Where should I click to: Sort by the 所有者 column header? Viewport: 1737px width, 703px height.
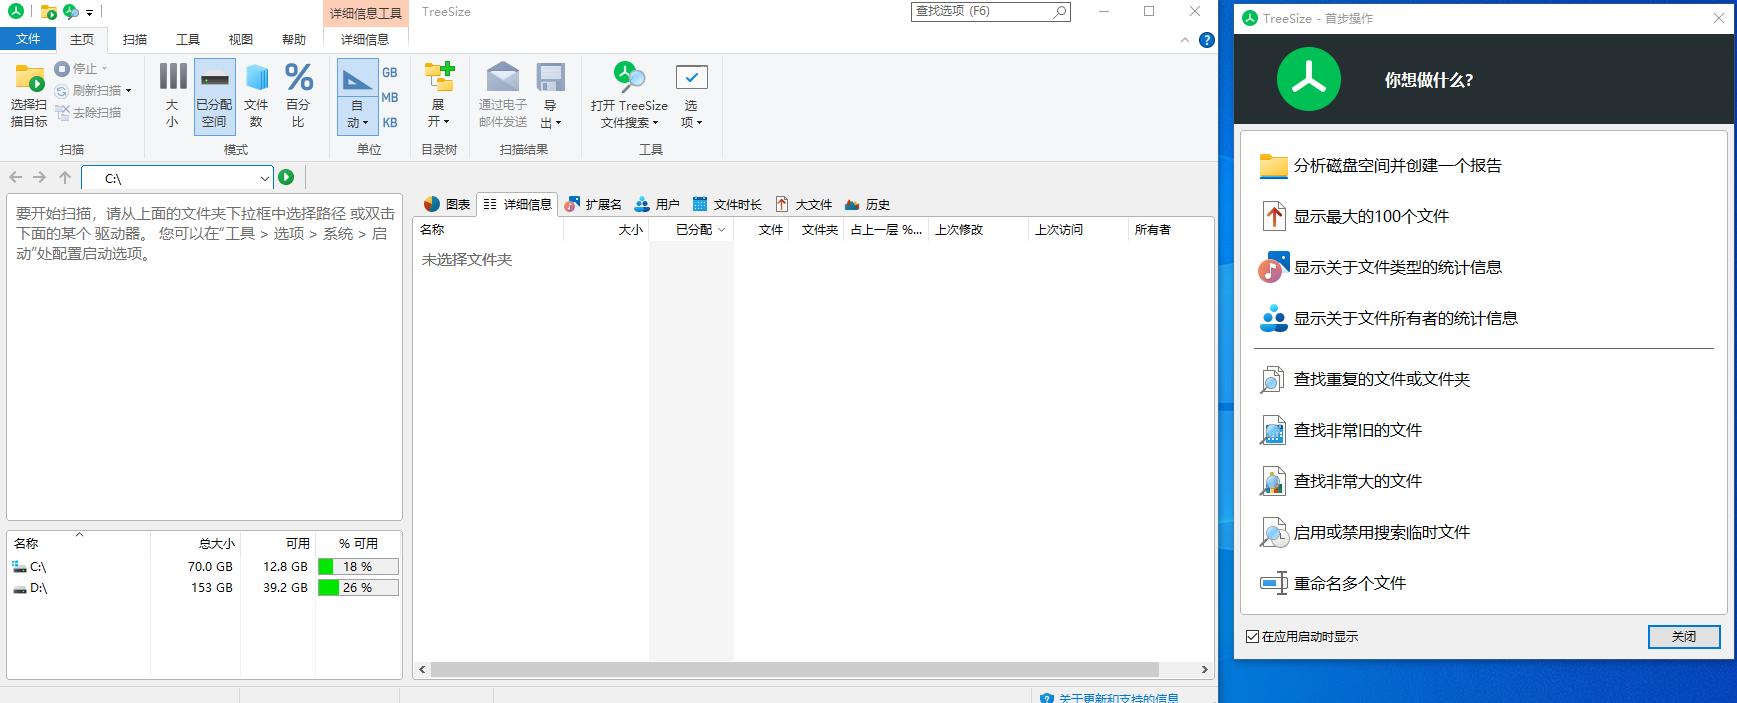point(1170,230)
